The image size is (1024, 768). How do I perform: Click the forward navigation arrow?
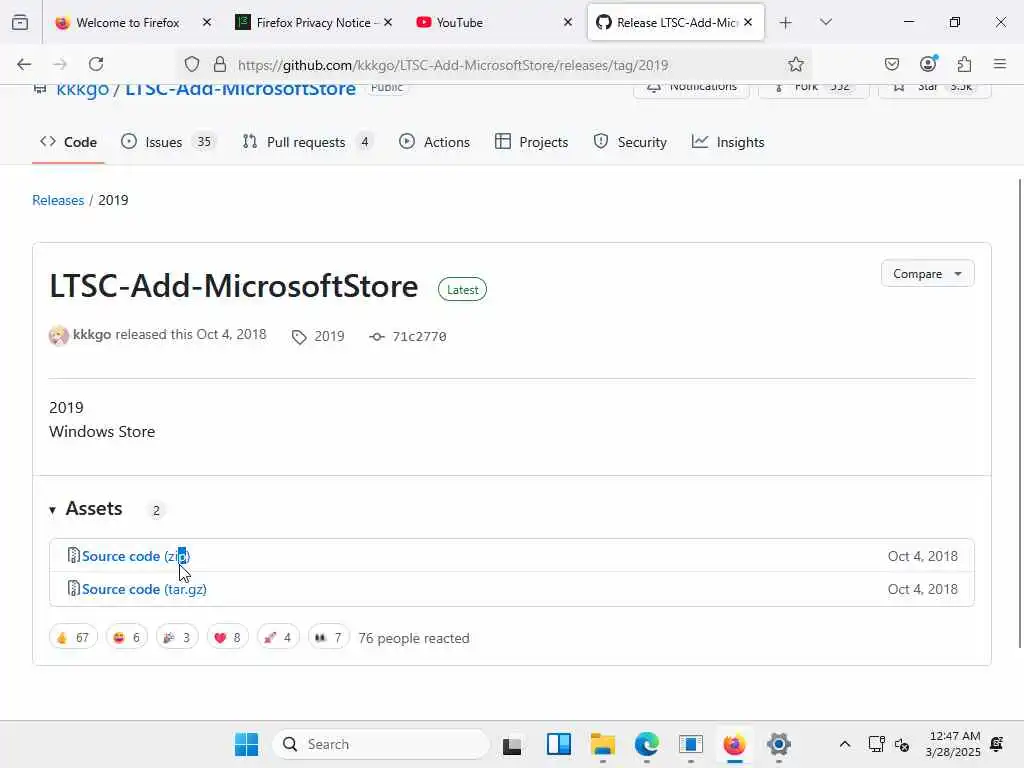[x=60, y=64]
